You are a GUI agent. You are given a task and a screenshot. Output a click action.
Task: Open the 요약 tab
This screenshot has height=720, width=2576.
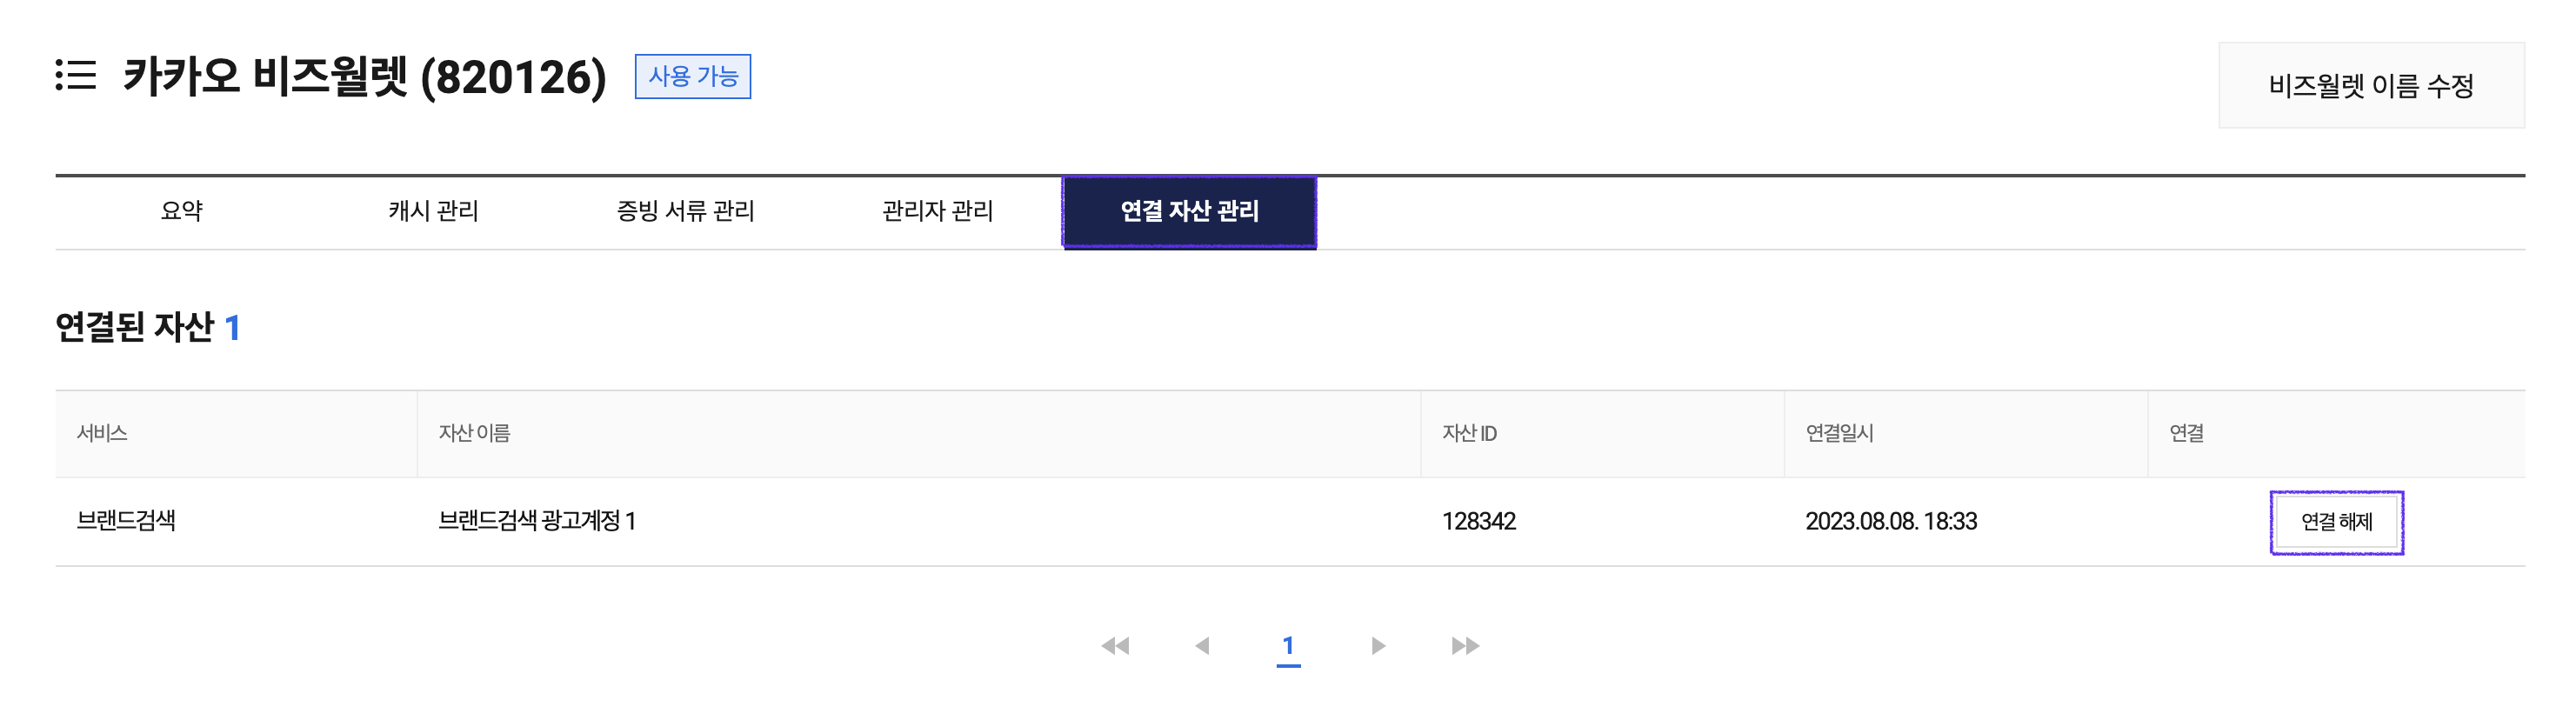(182, 211)
